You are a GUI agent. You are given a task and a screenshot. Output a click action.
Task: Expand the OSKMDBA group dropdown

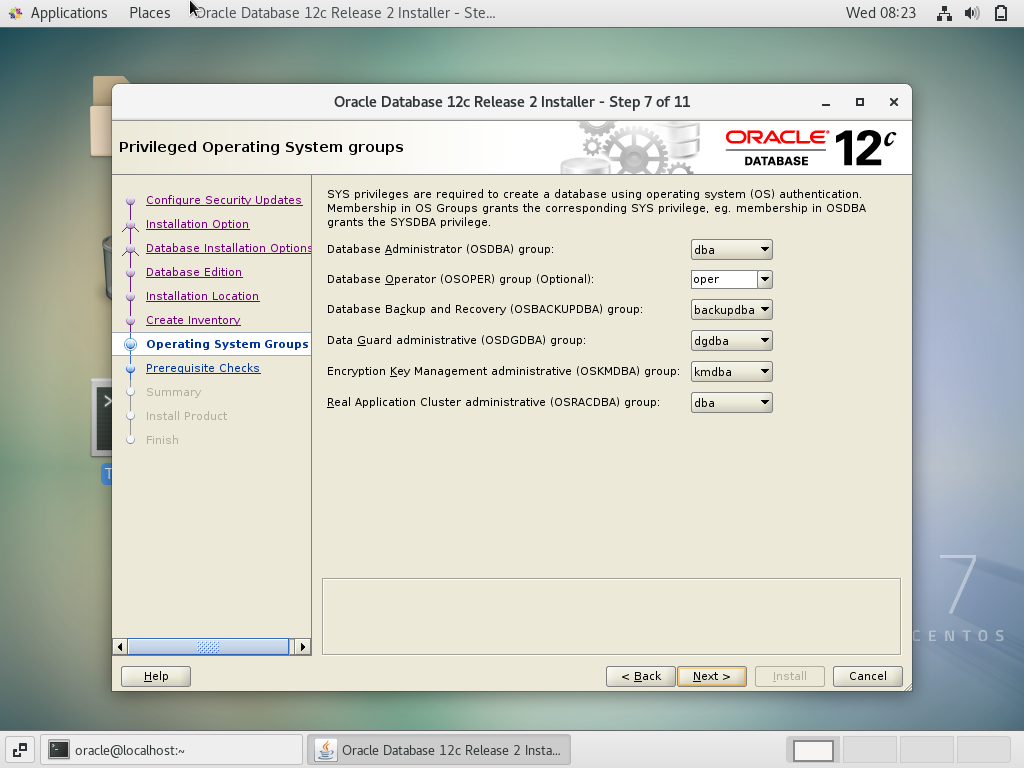tap(731, 372)
